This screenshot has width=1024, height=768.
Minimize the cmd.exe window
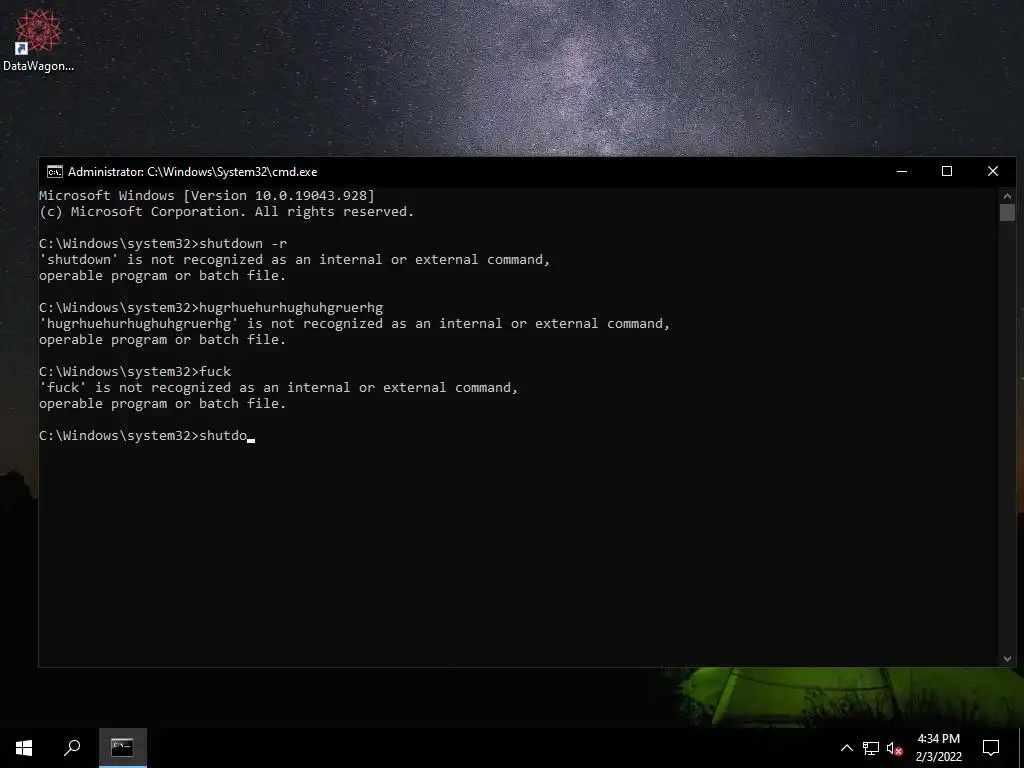coord(902,172)
